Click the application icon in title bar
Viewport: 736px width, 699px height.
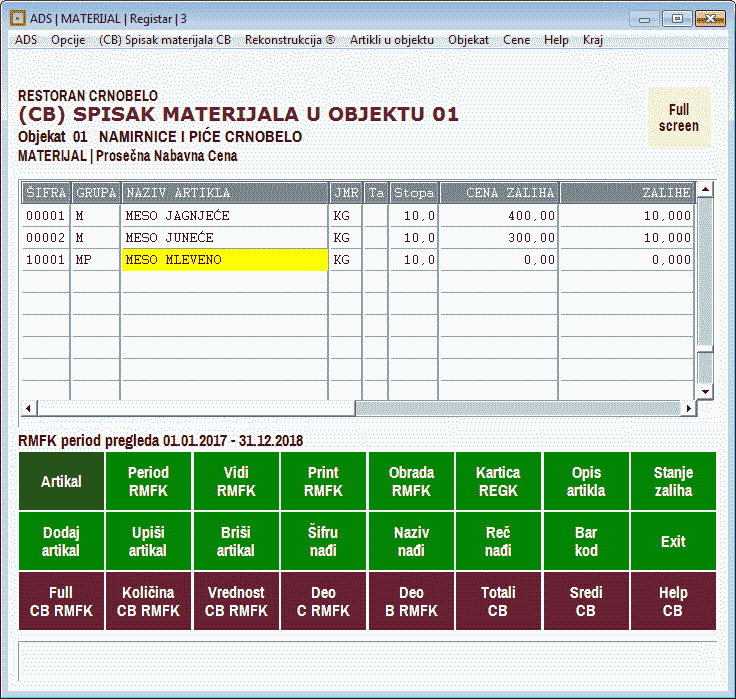(18, 18)
